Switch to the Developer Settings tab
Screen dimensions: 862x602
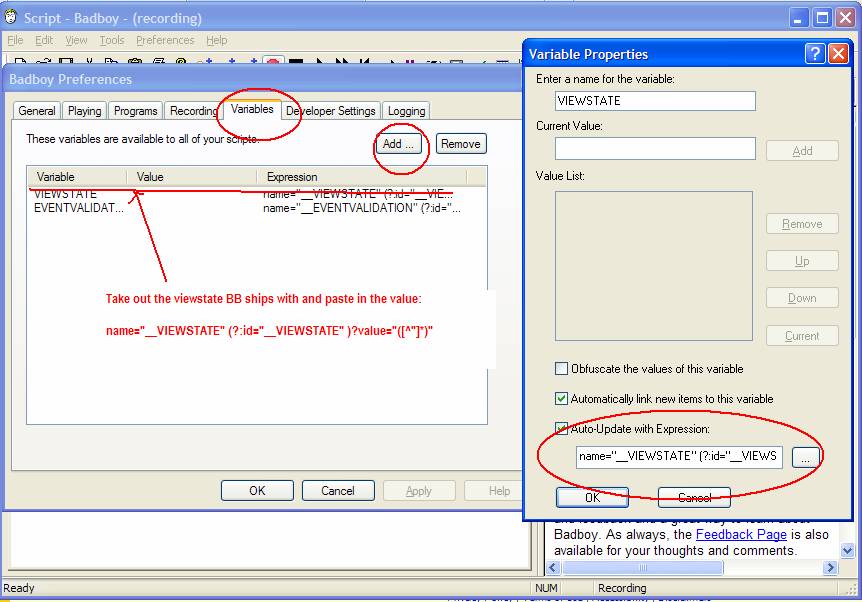pos(331,111)
